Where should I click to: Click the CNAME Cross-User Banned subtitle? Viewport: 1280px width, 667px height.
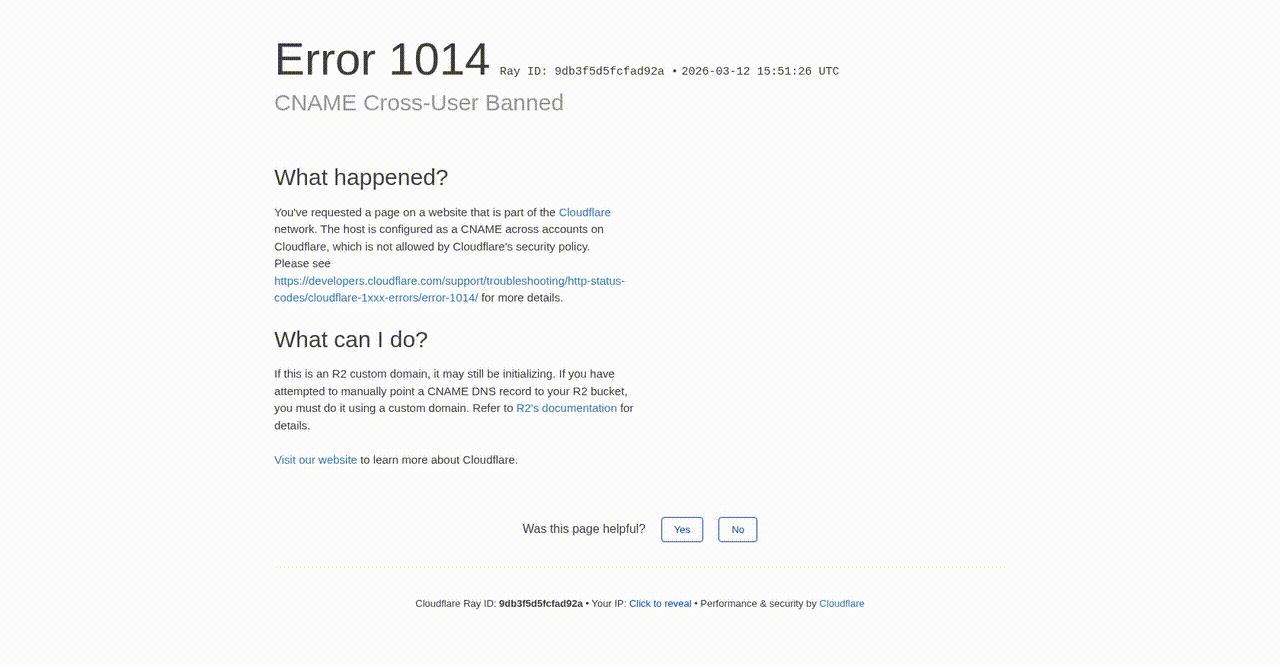click(419, 103)
